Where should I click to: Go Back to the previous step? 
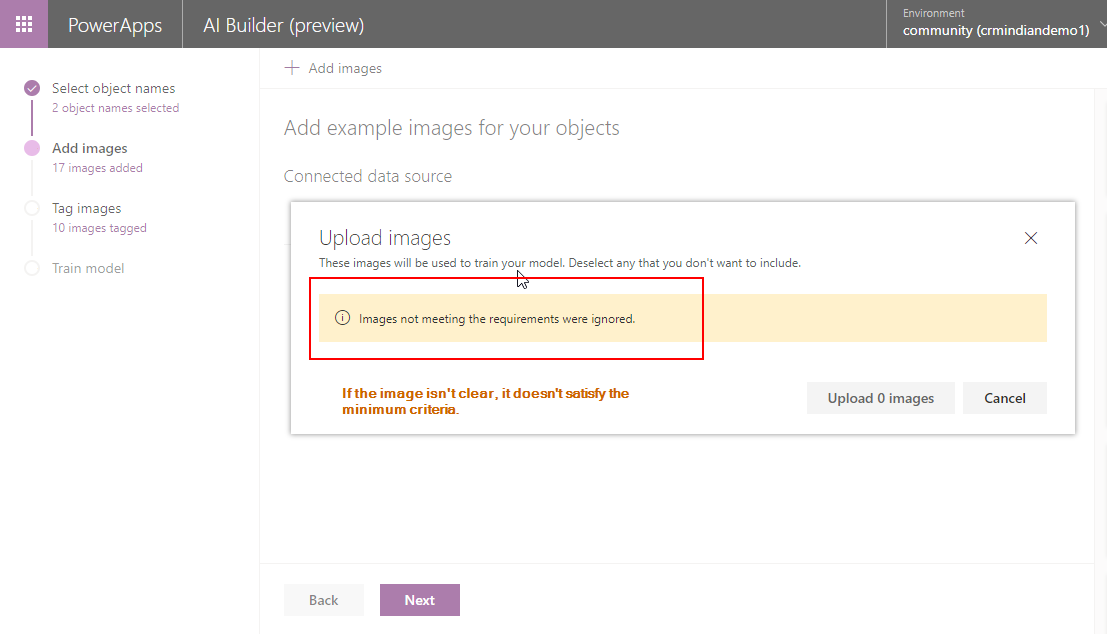323,600
